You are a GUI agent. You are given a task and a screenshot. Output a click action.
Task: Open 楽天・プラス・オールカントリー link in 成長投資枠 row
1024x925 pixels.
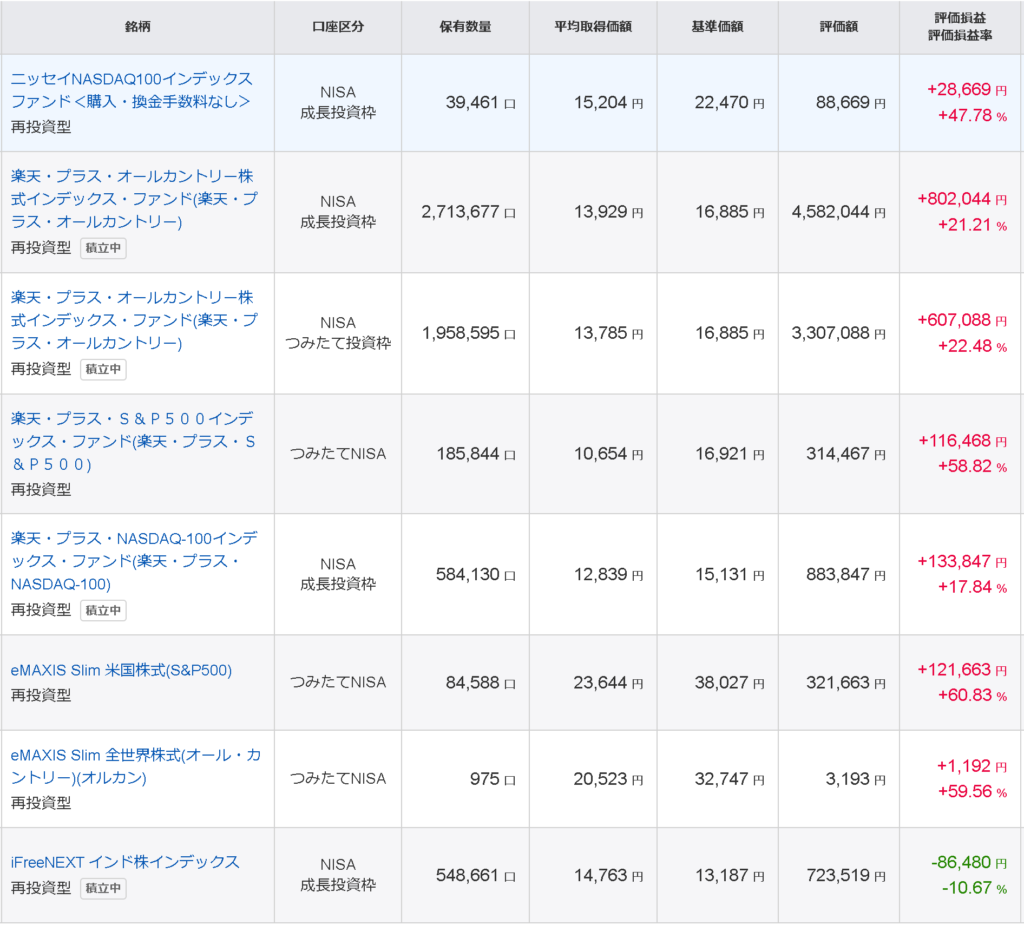pyautogui.click(x=133, y=198)
